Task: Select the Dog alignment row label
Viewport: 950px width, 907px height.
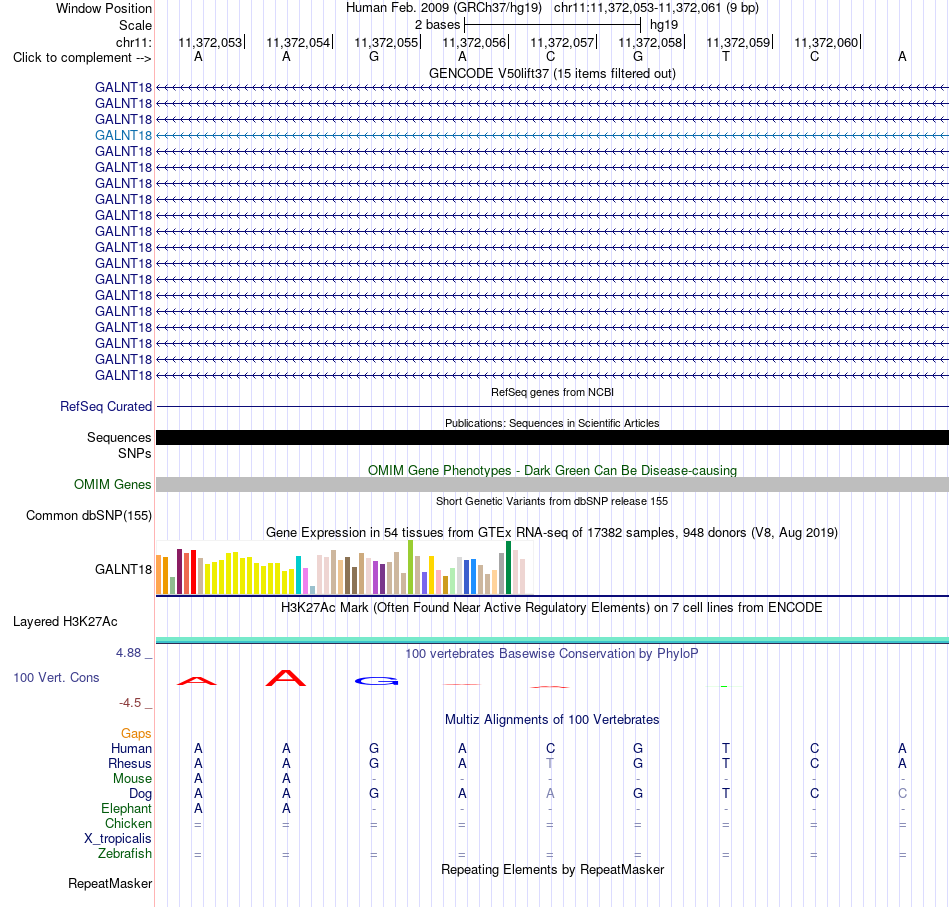Action: coord(140,794)
